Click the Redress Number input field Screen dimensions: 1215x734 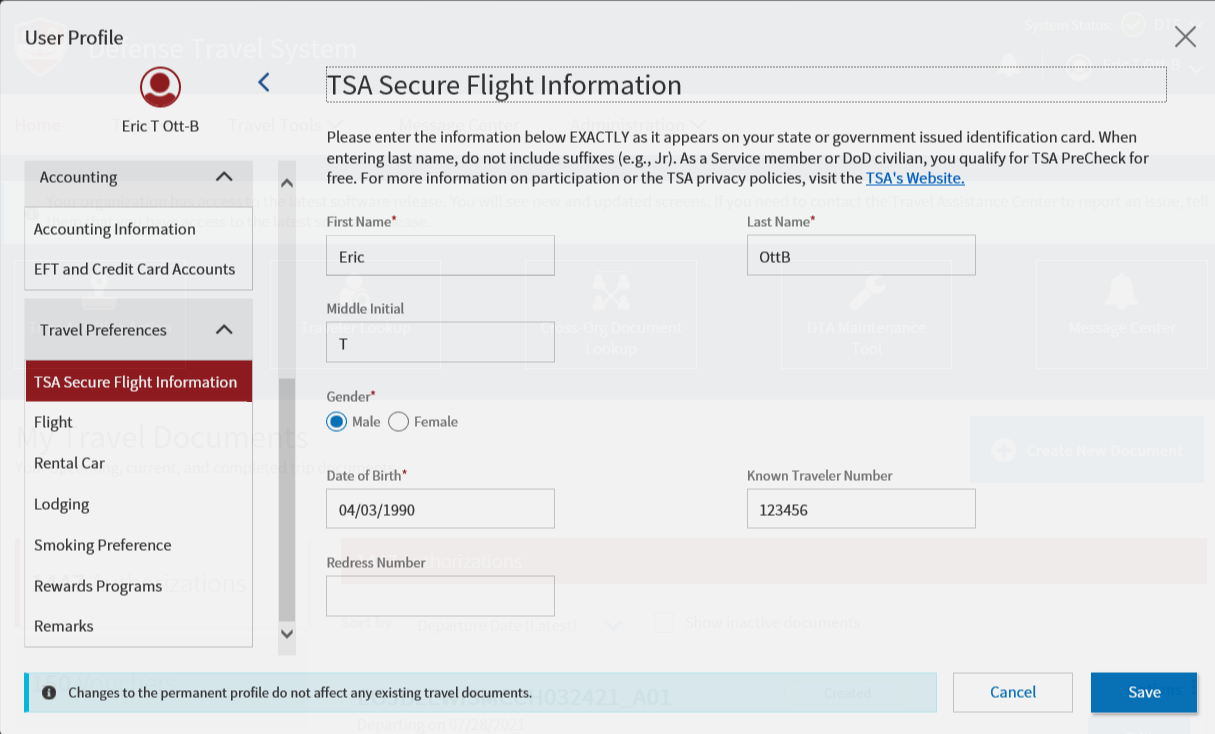[x=440, y=596]
